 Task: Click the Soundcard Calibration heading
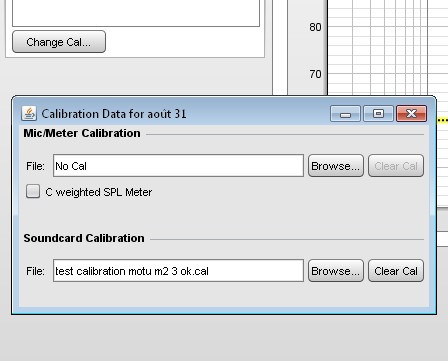point(84,238)
